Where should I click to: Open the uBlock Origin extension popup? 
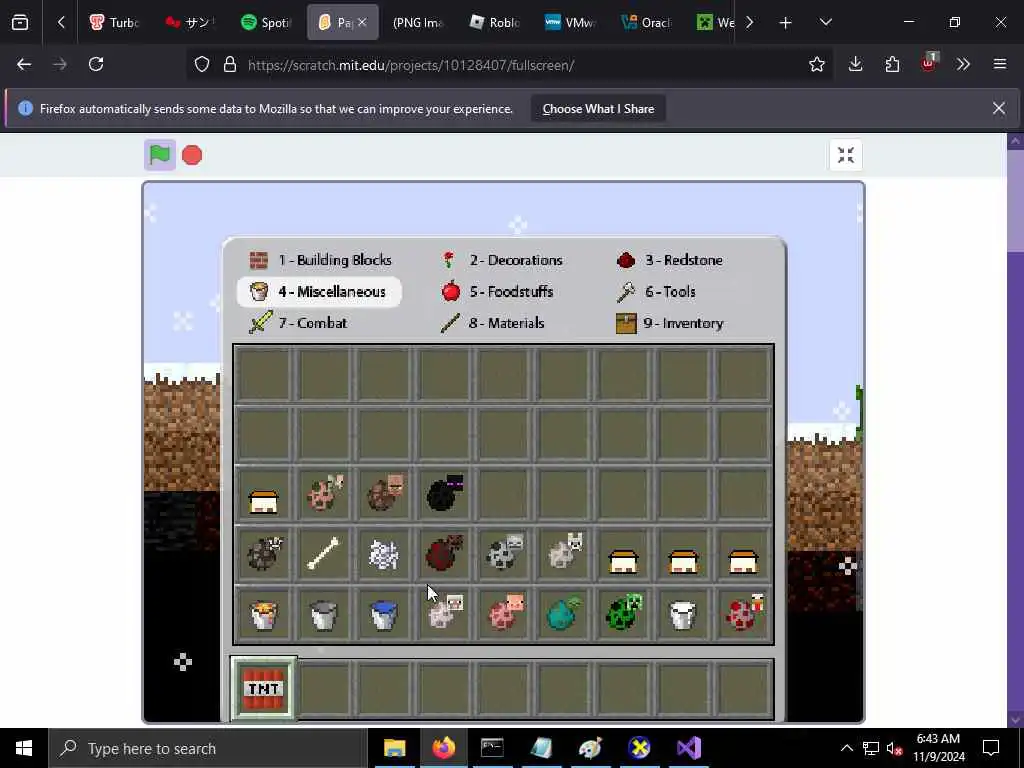(929, 63)
